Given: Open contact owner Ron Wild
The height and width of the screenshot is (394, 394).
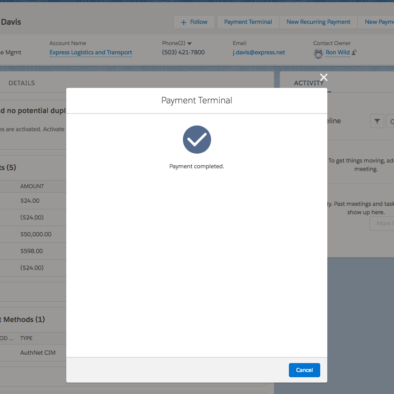Looking at the screenshot, I should (x=338, y=52).
